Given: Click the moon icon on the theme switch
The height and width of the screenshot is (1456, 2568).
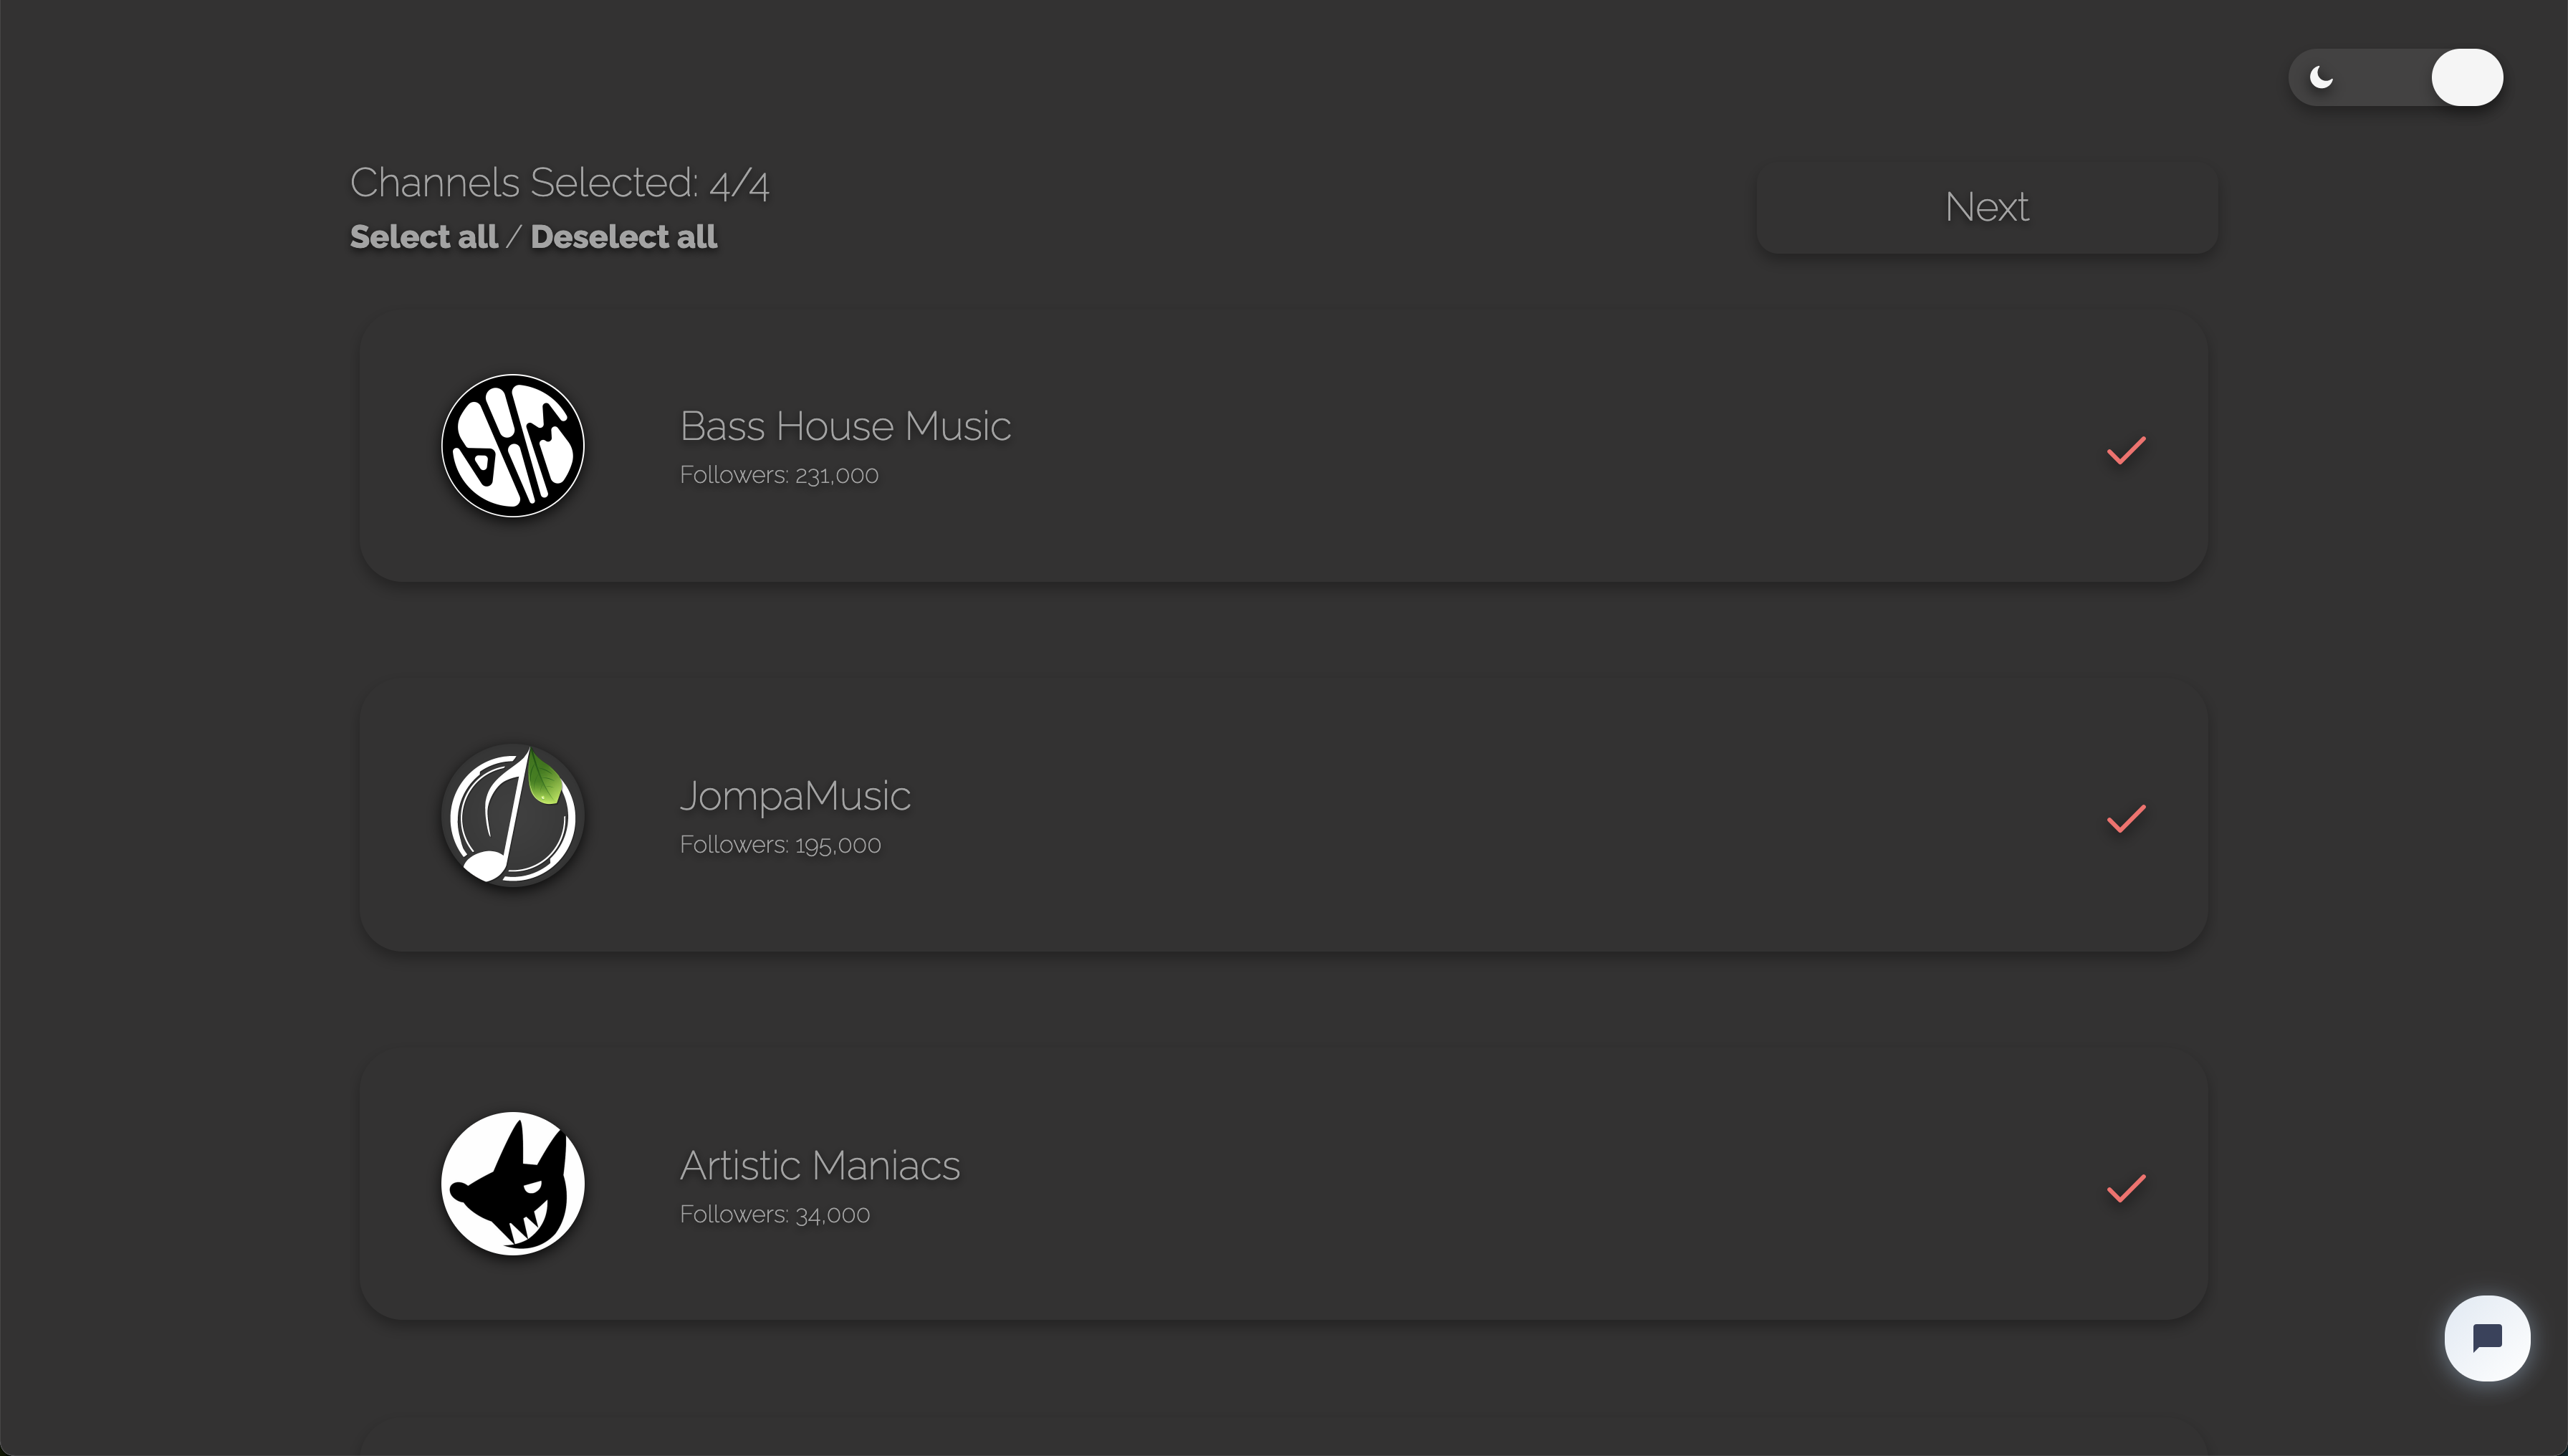Looking at the screenshot, I should pos(2322,77).
